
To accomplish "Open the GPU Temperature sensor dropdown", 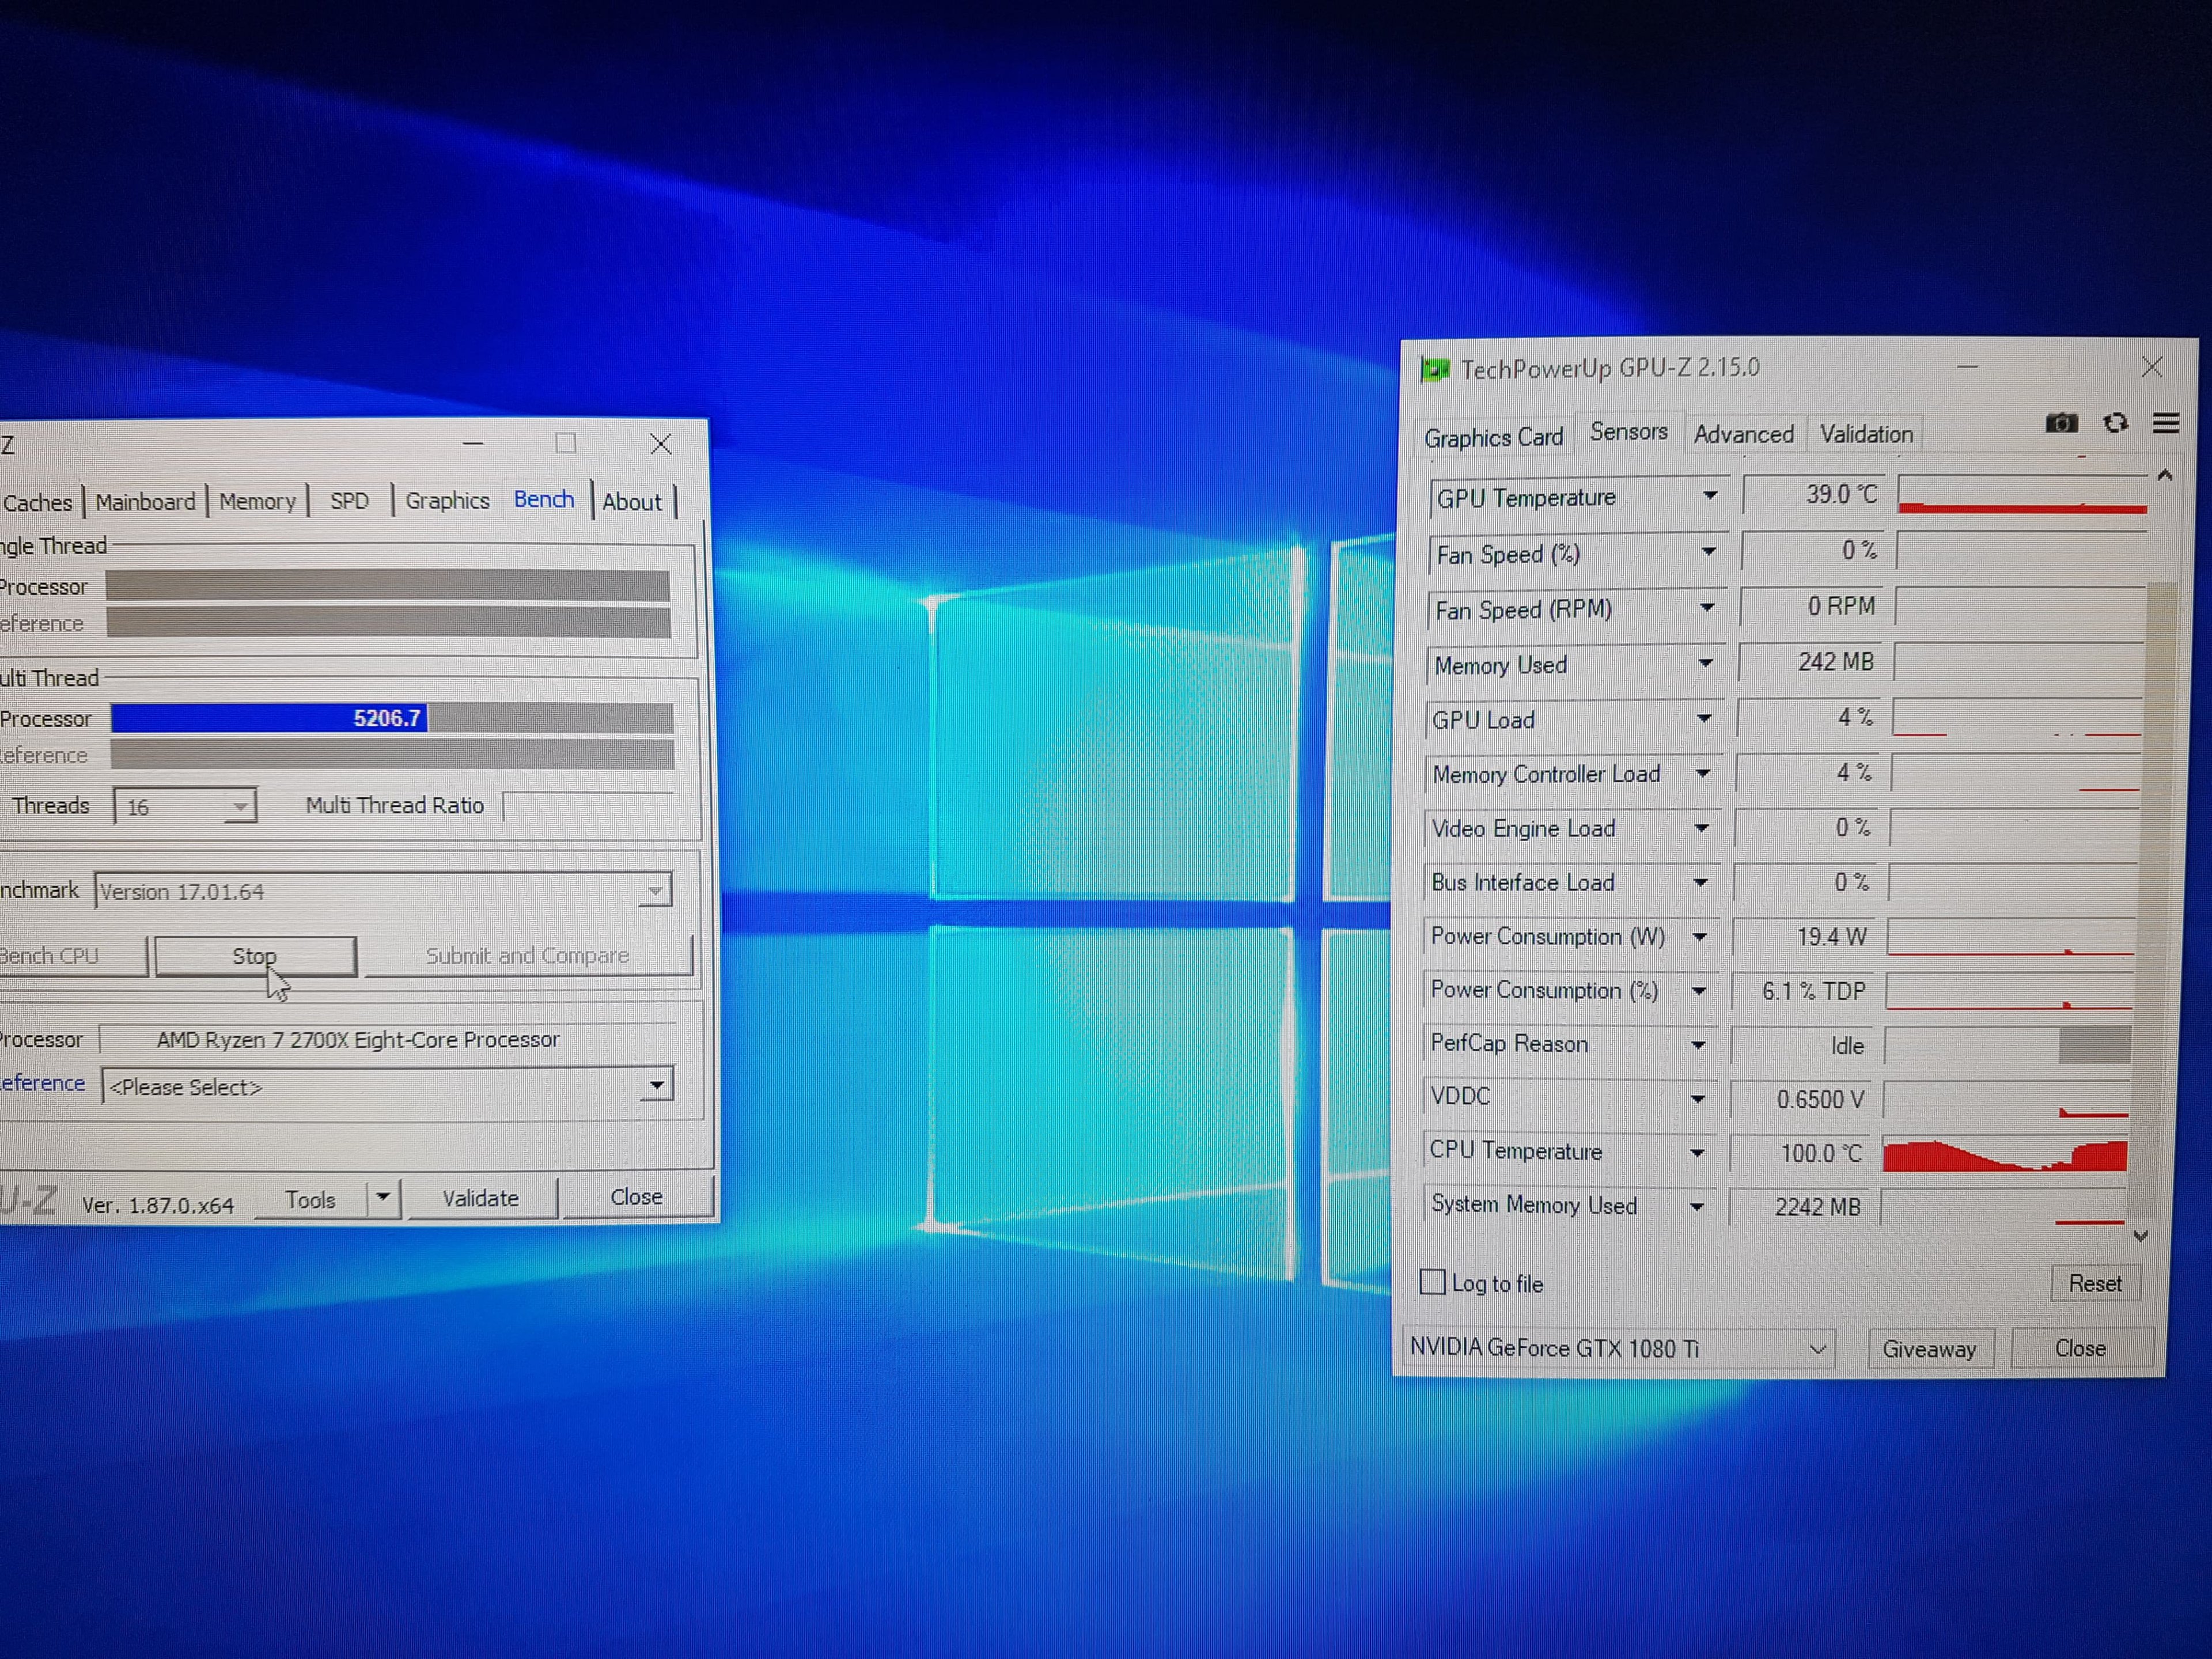I will [x=1710, y=496].
